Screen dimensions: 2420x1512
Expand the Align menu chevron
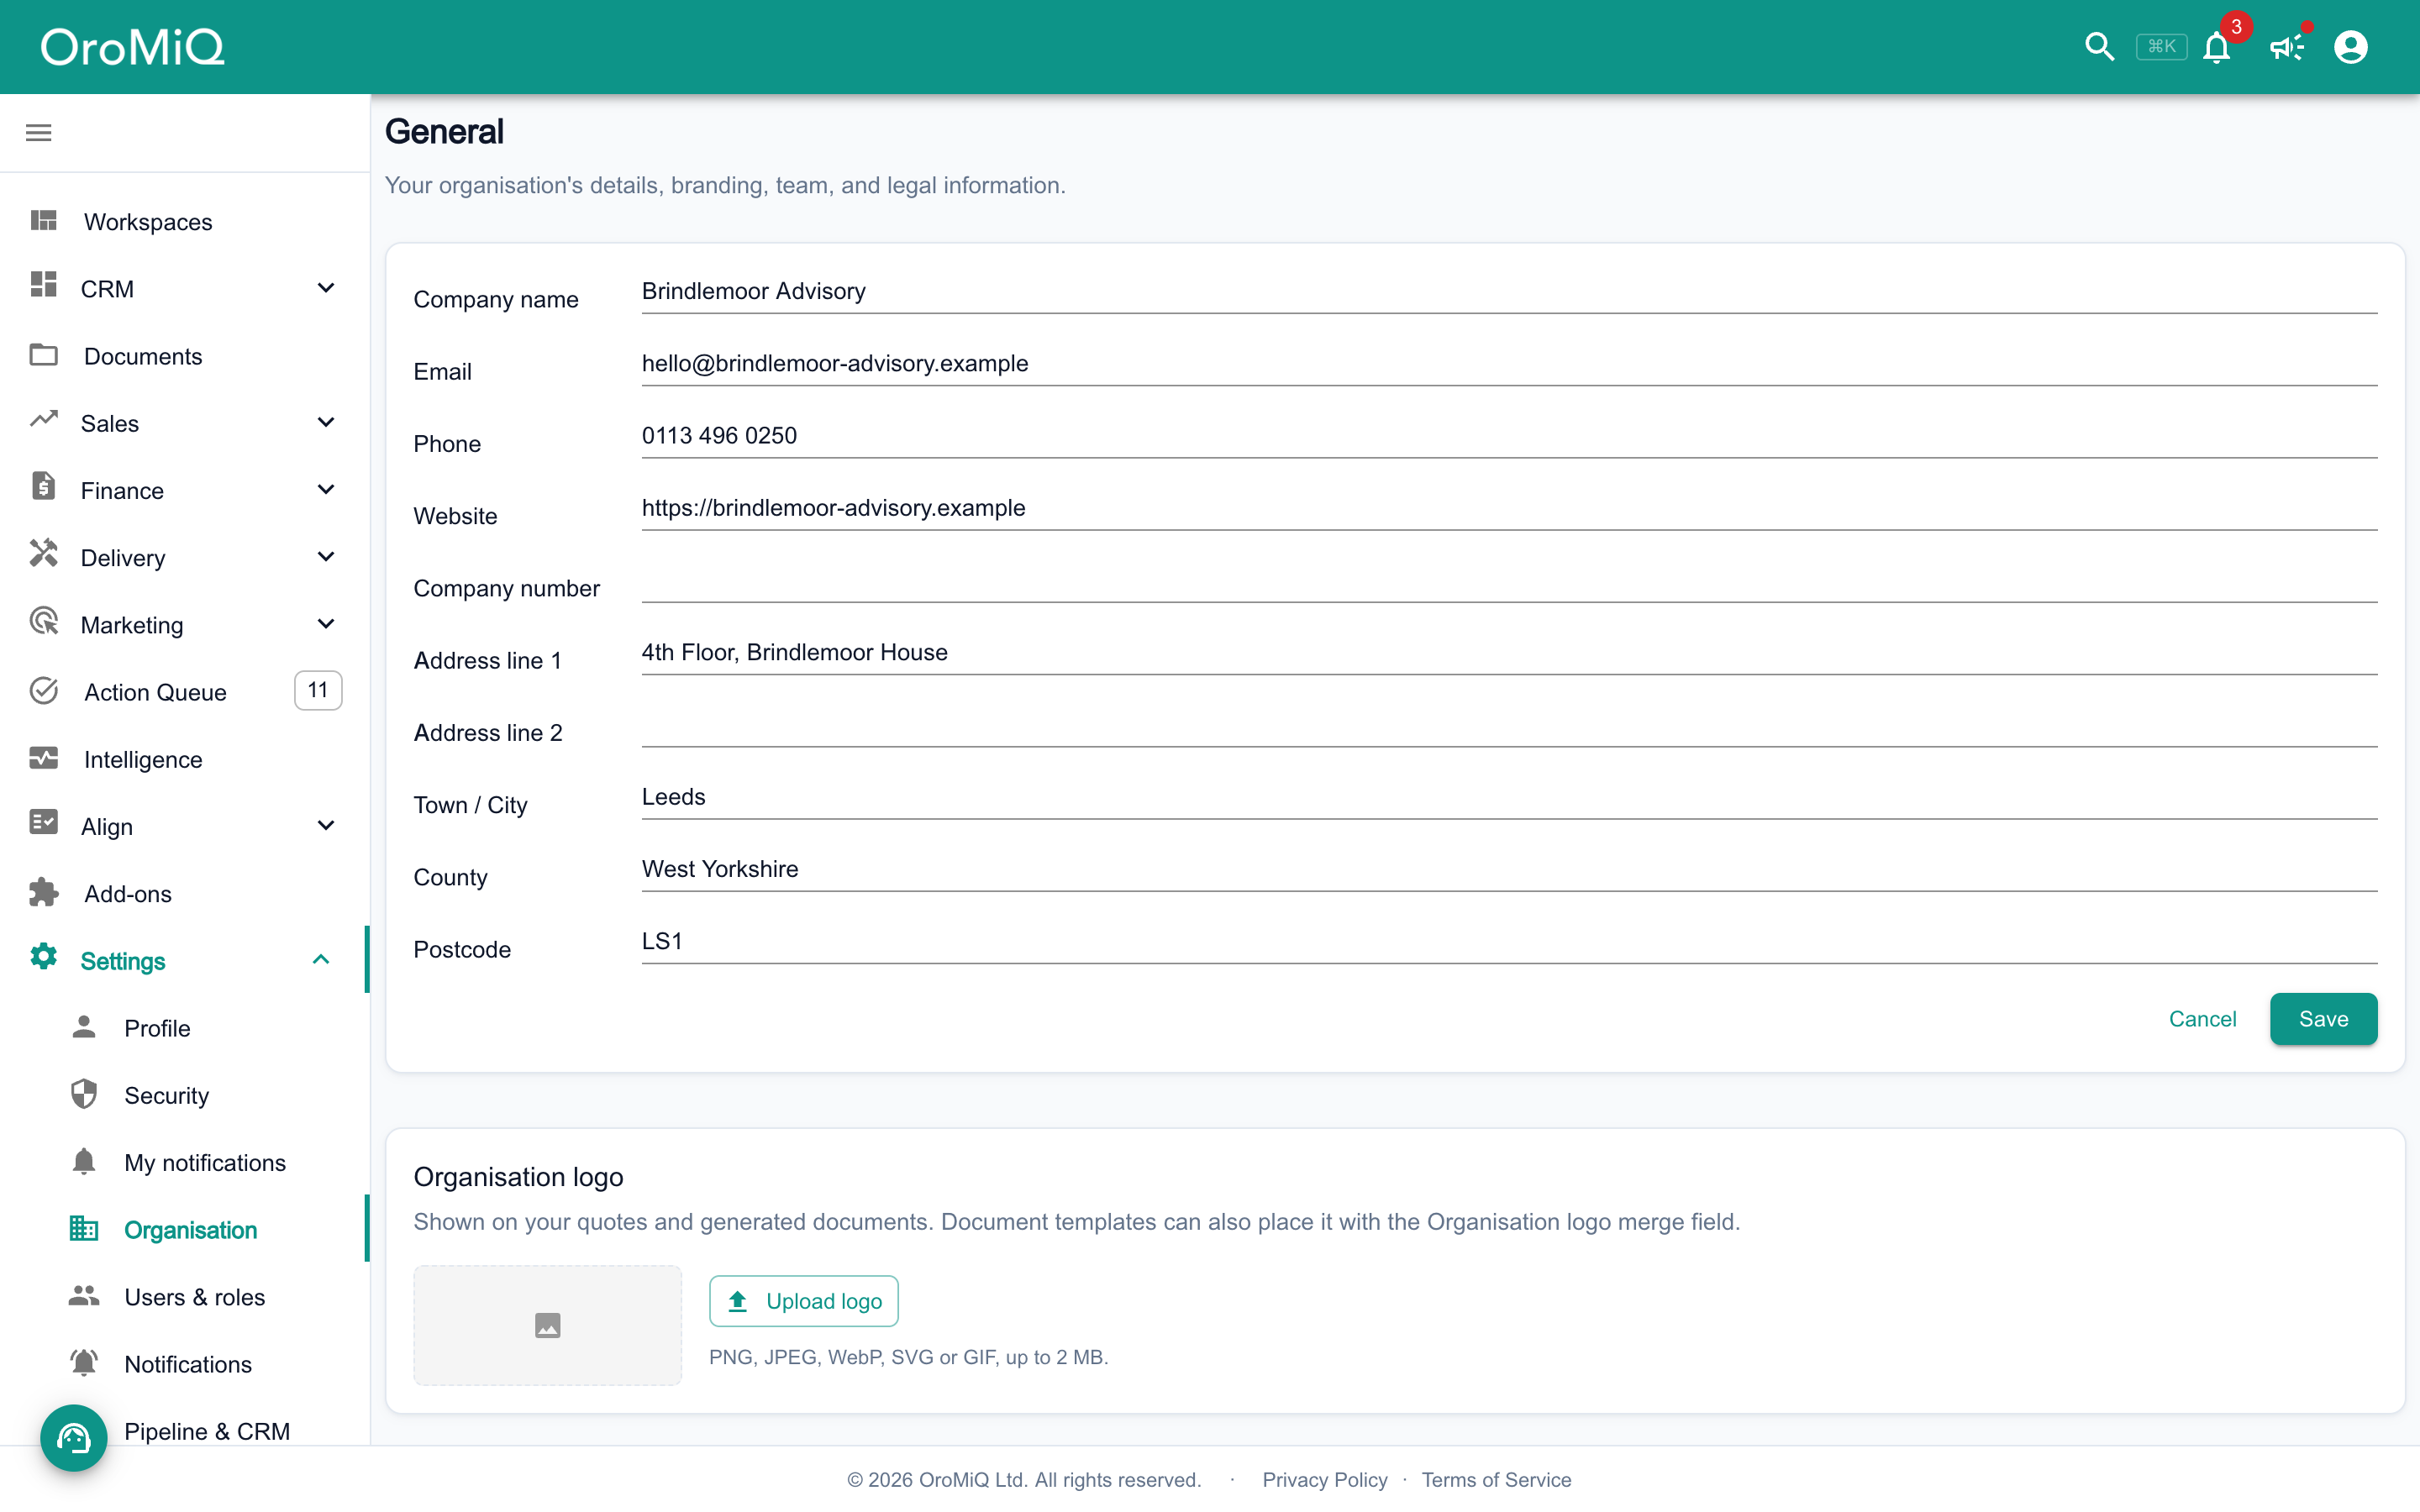point(326,825)
